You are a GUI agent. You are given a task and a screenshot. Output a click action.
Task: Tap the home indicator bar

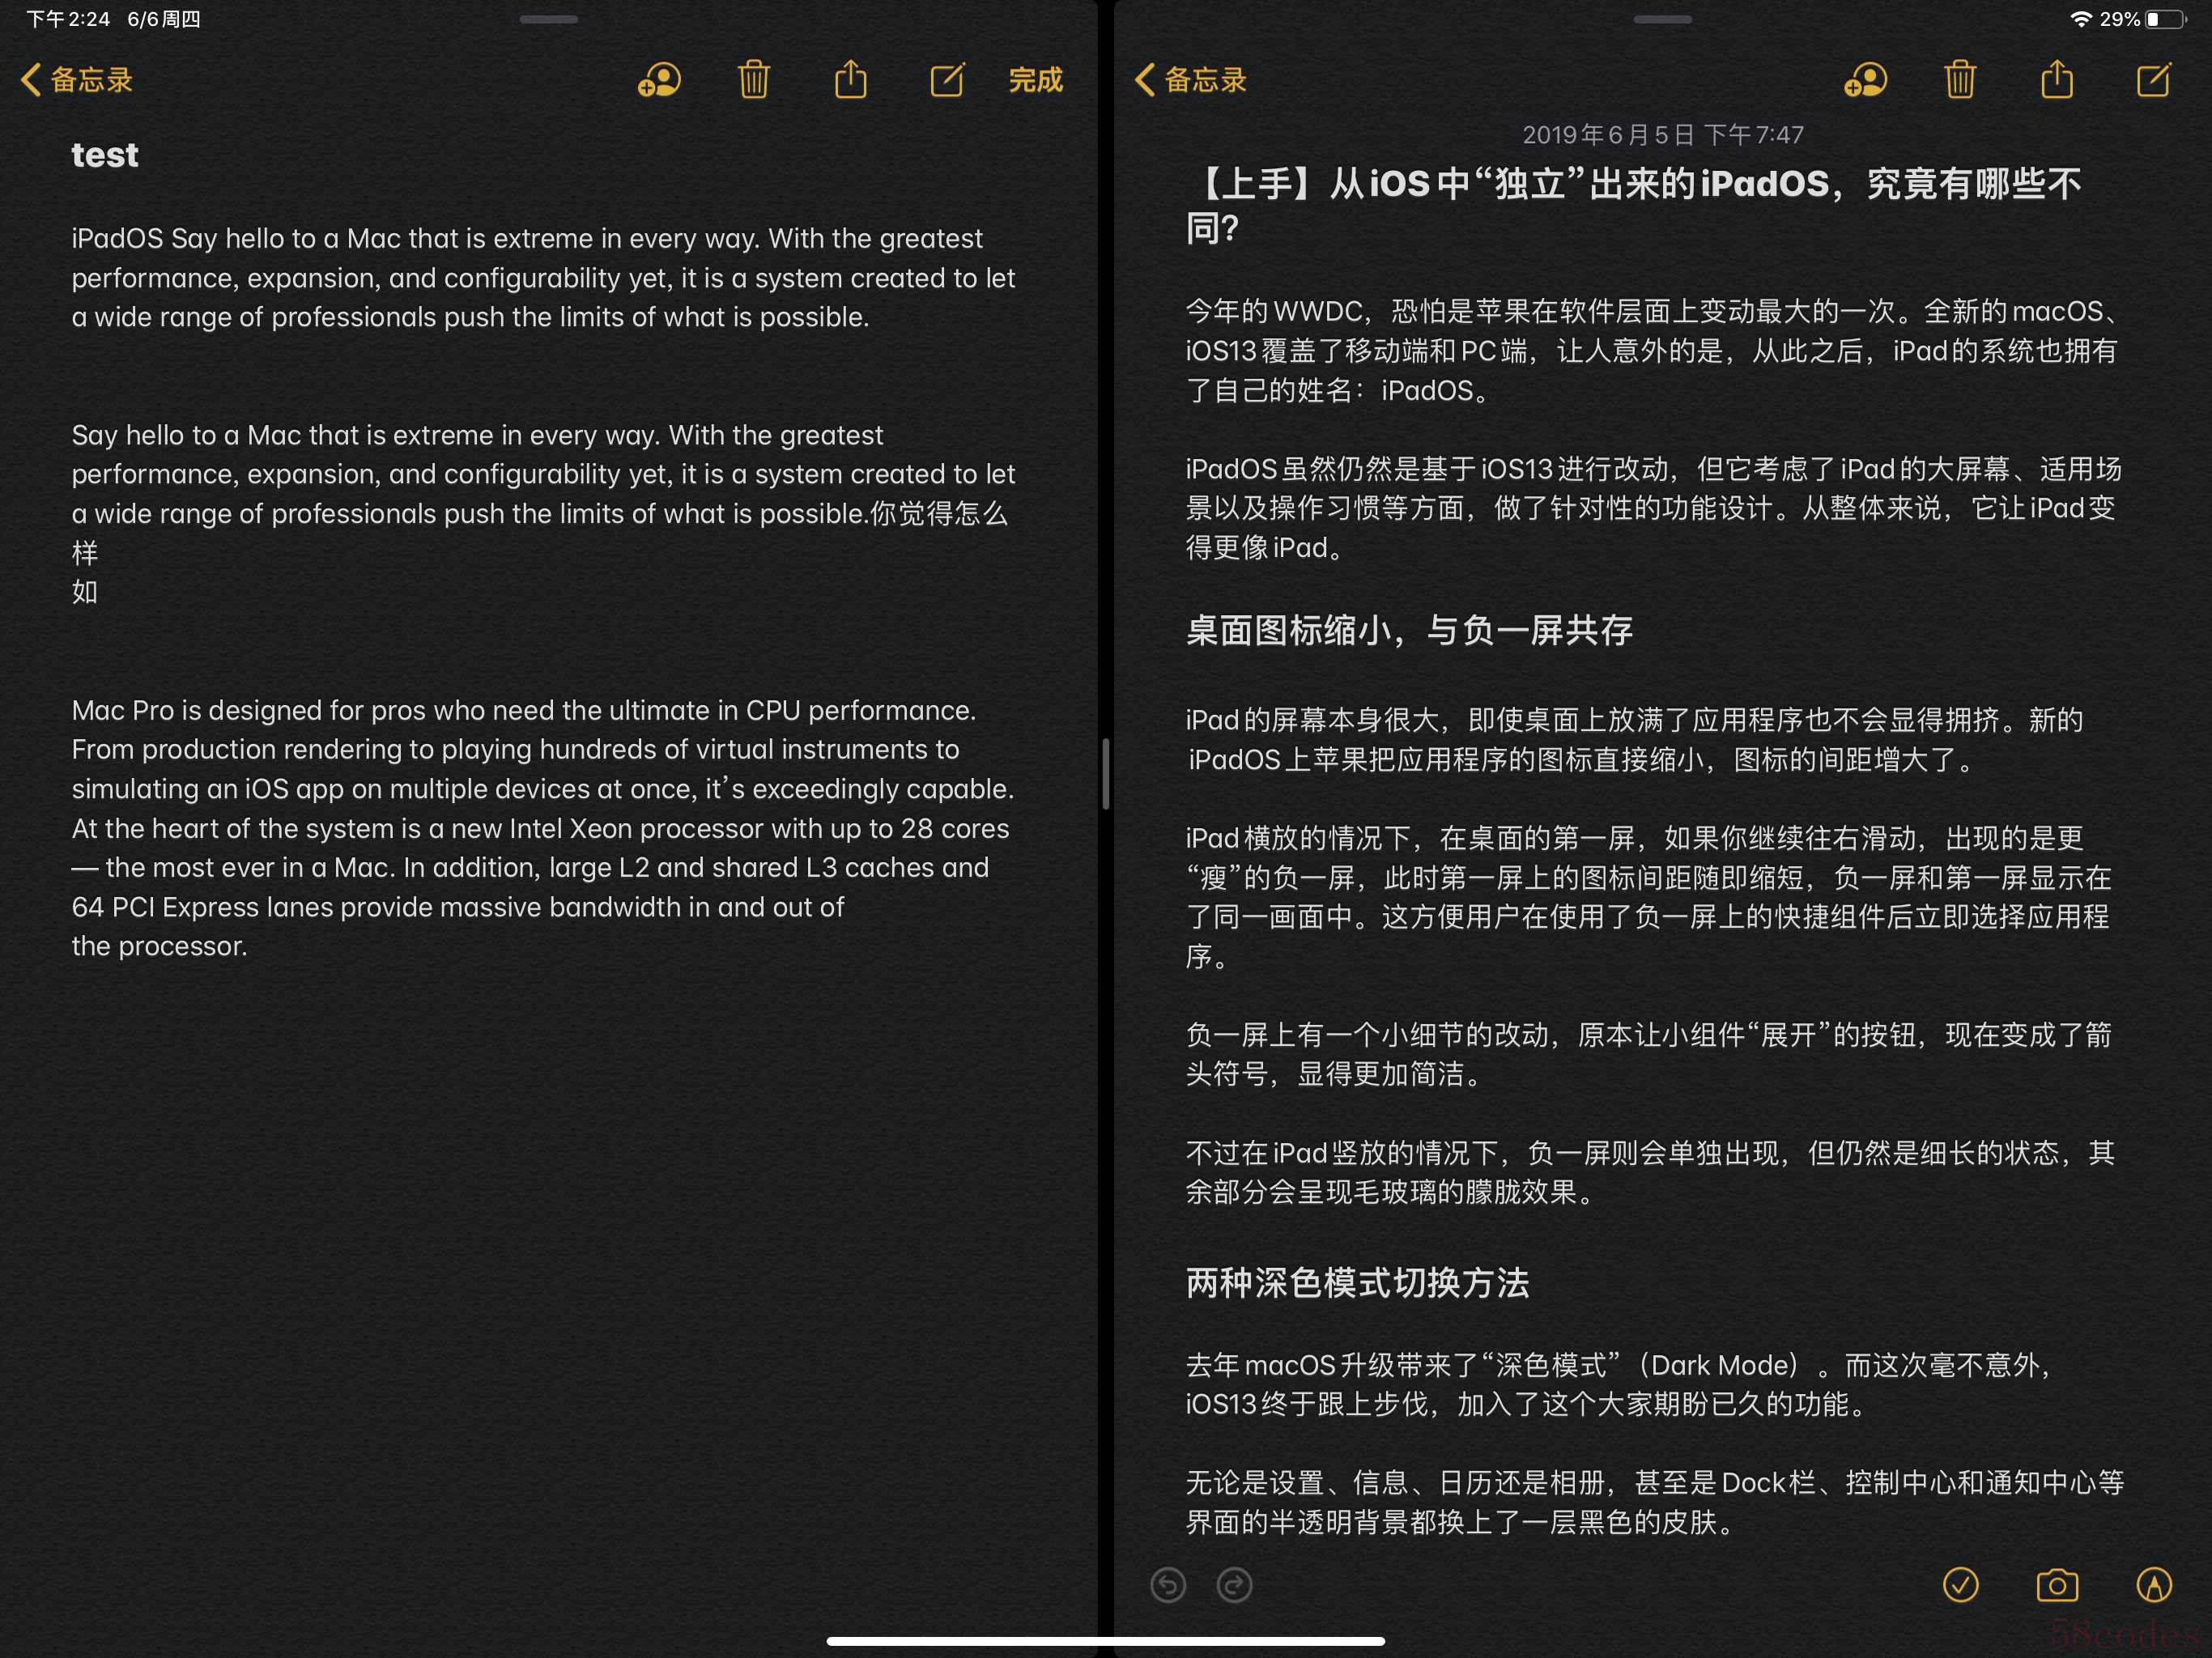pos(1105,1640)
